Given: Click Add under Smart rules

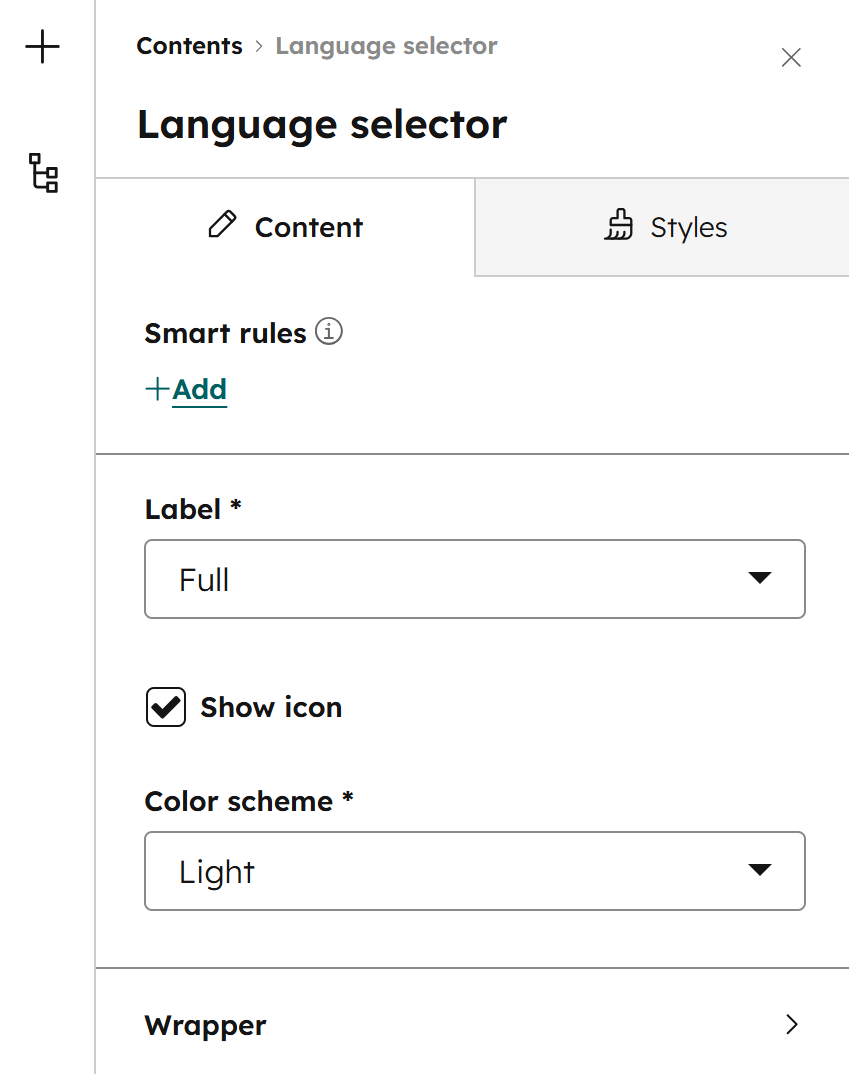Looking at the screenshot, I should click(x=199, y=389).
